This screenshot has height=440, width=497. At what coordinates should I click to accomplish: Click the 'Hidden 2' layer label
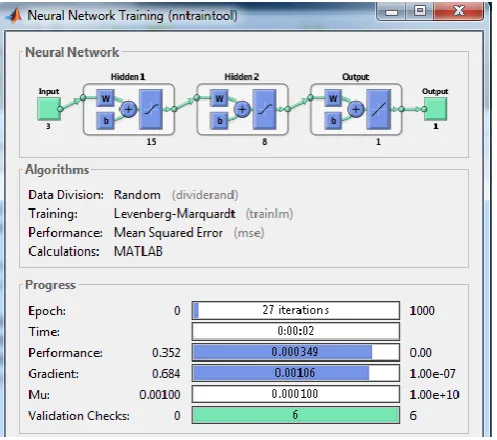point(242,77)
